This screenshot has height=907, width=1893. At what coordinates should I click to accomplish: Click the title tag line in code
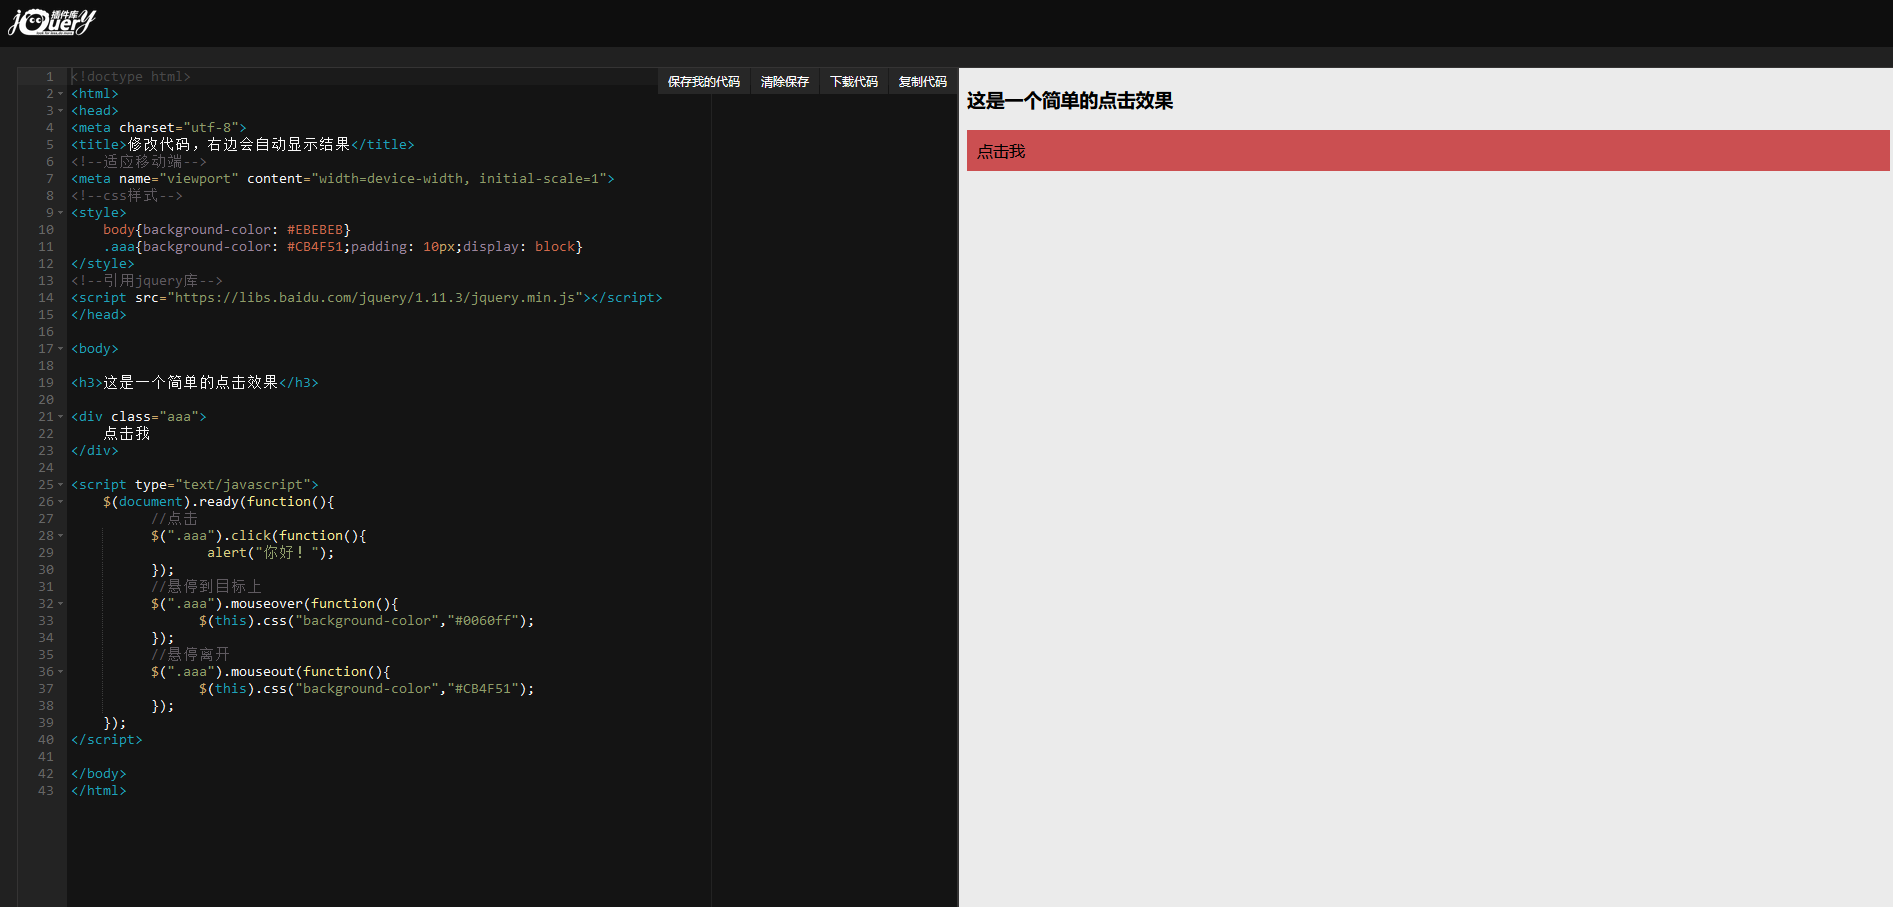click(x=243, y=145)
